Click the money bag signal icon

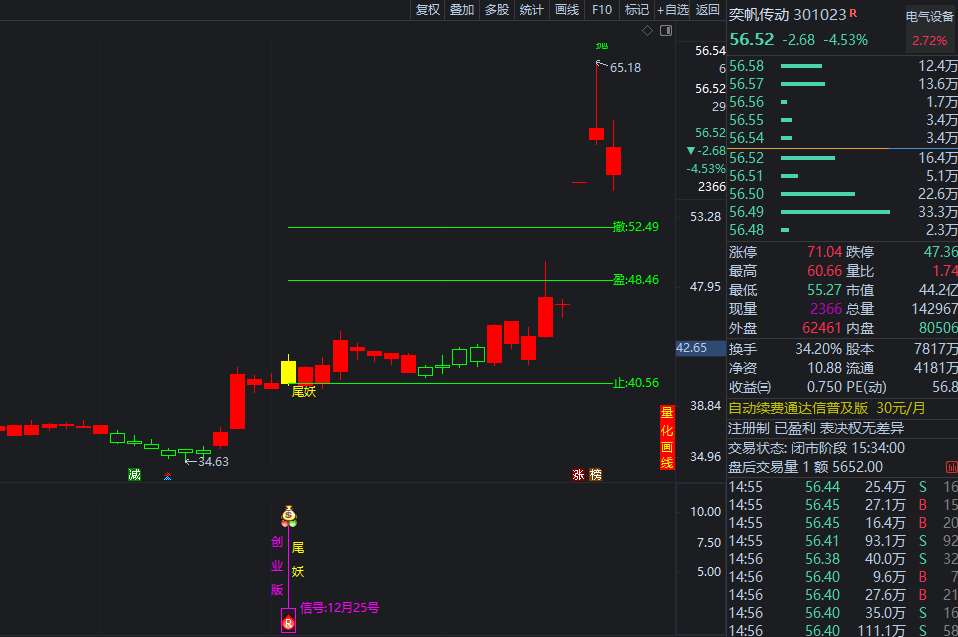point(289,516)
